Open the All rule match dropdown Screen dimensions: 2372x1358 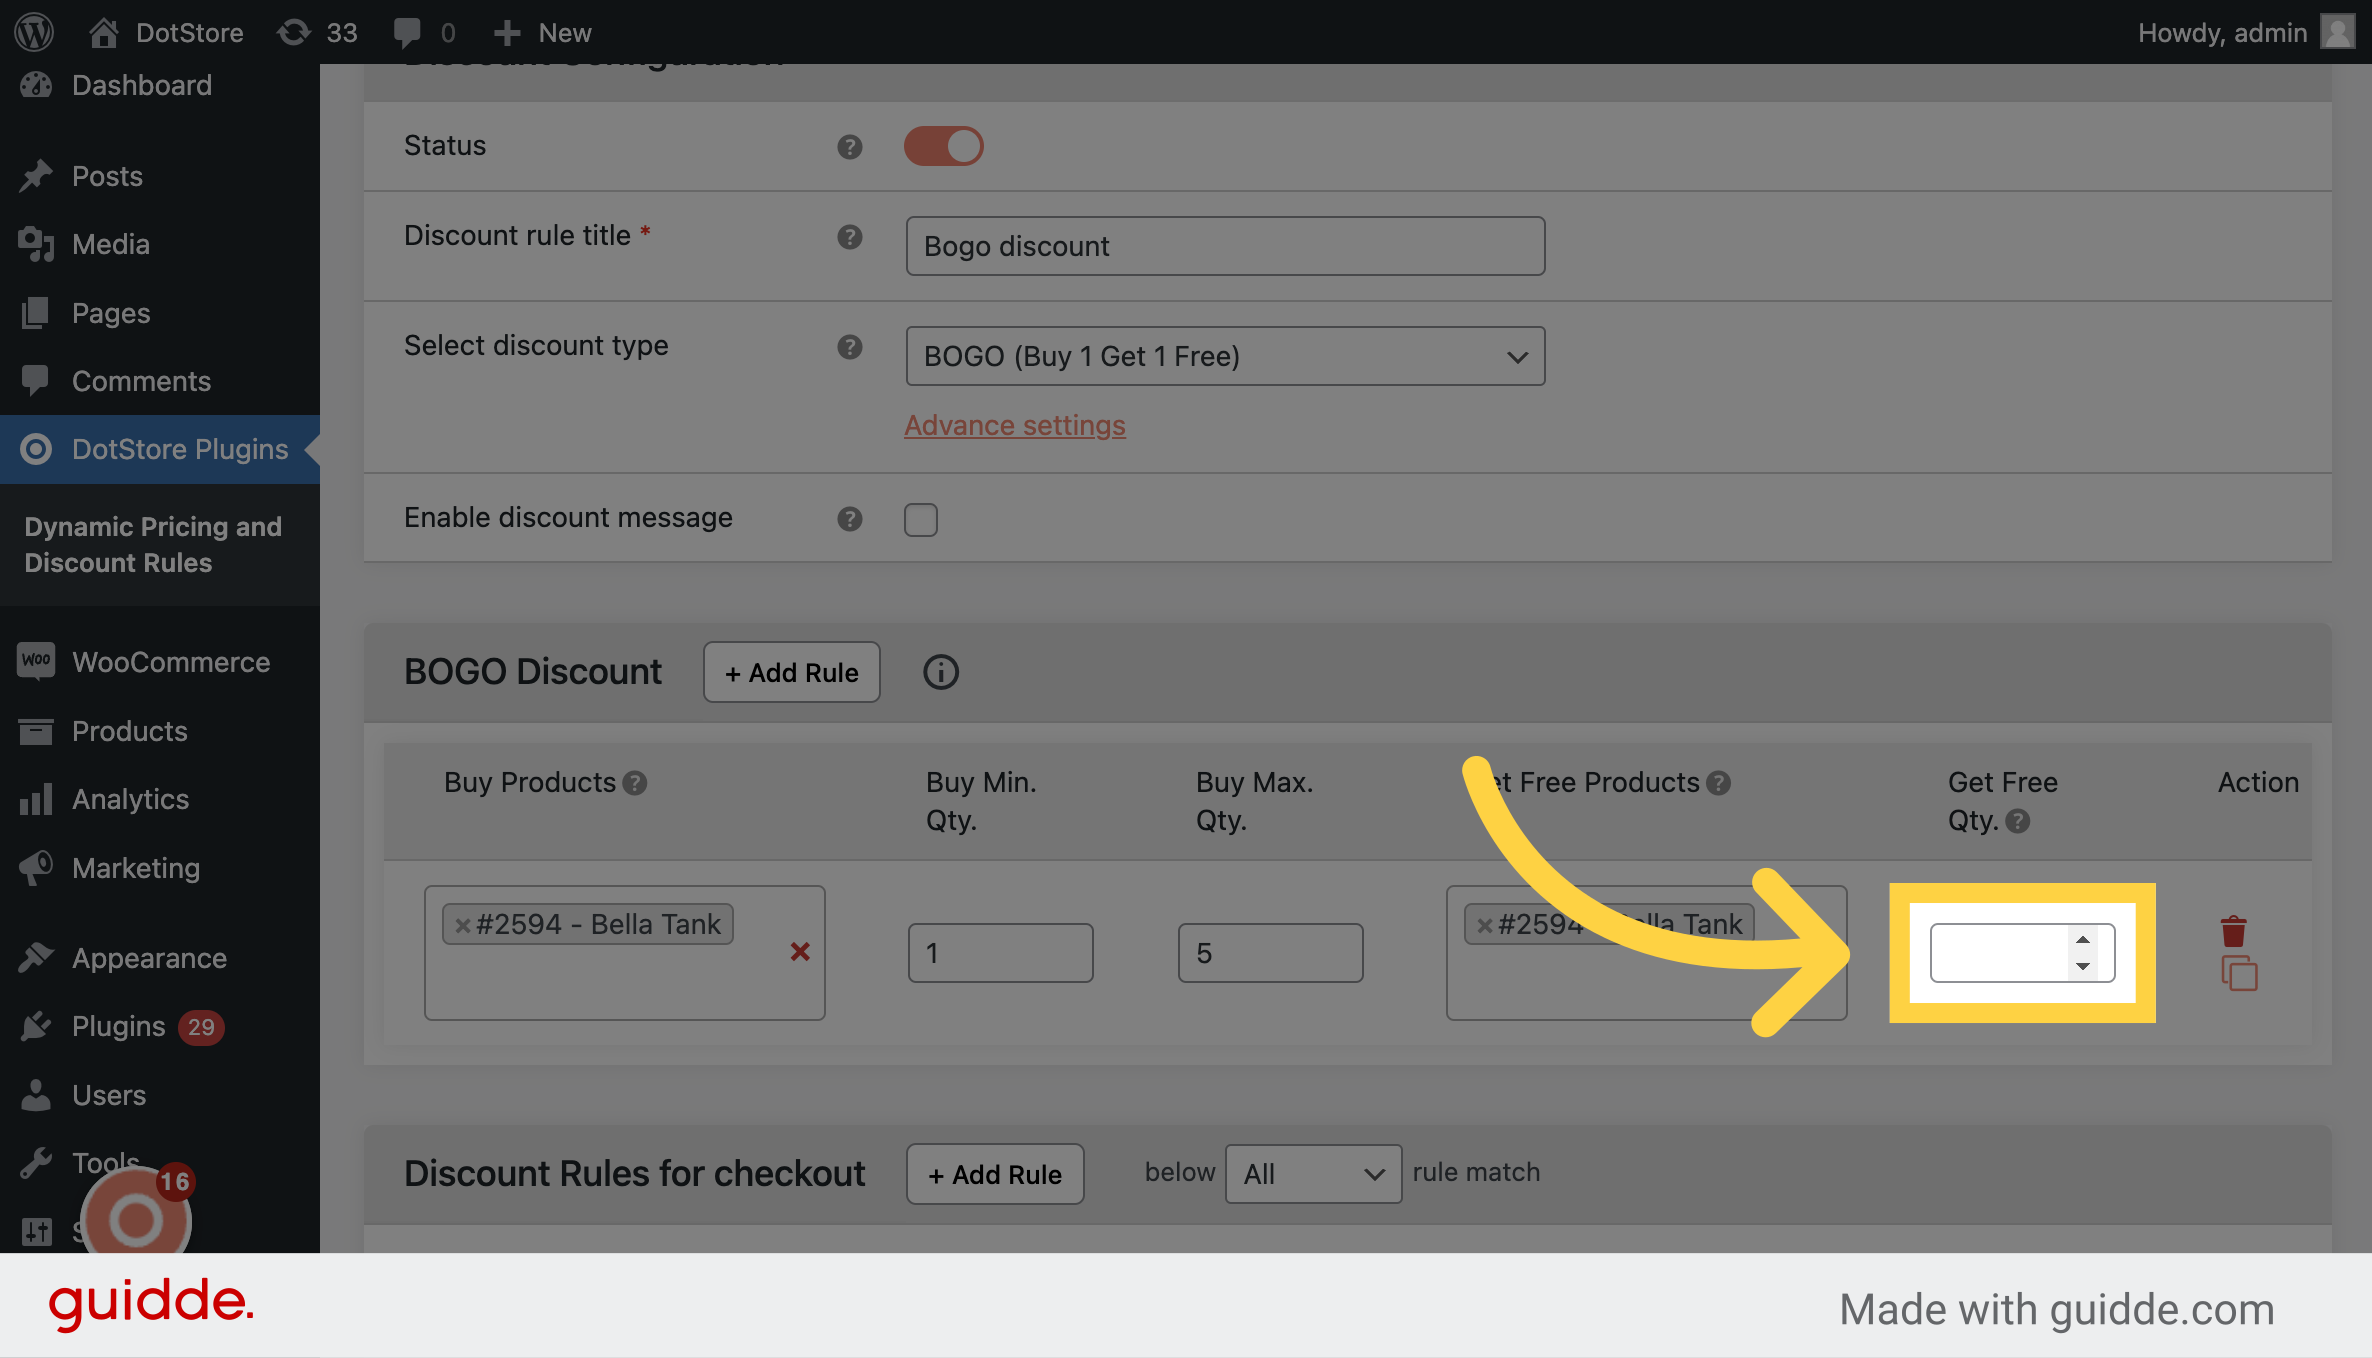pyautogui.click(x=1313, y=1174)
